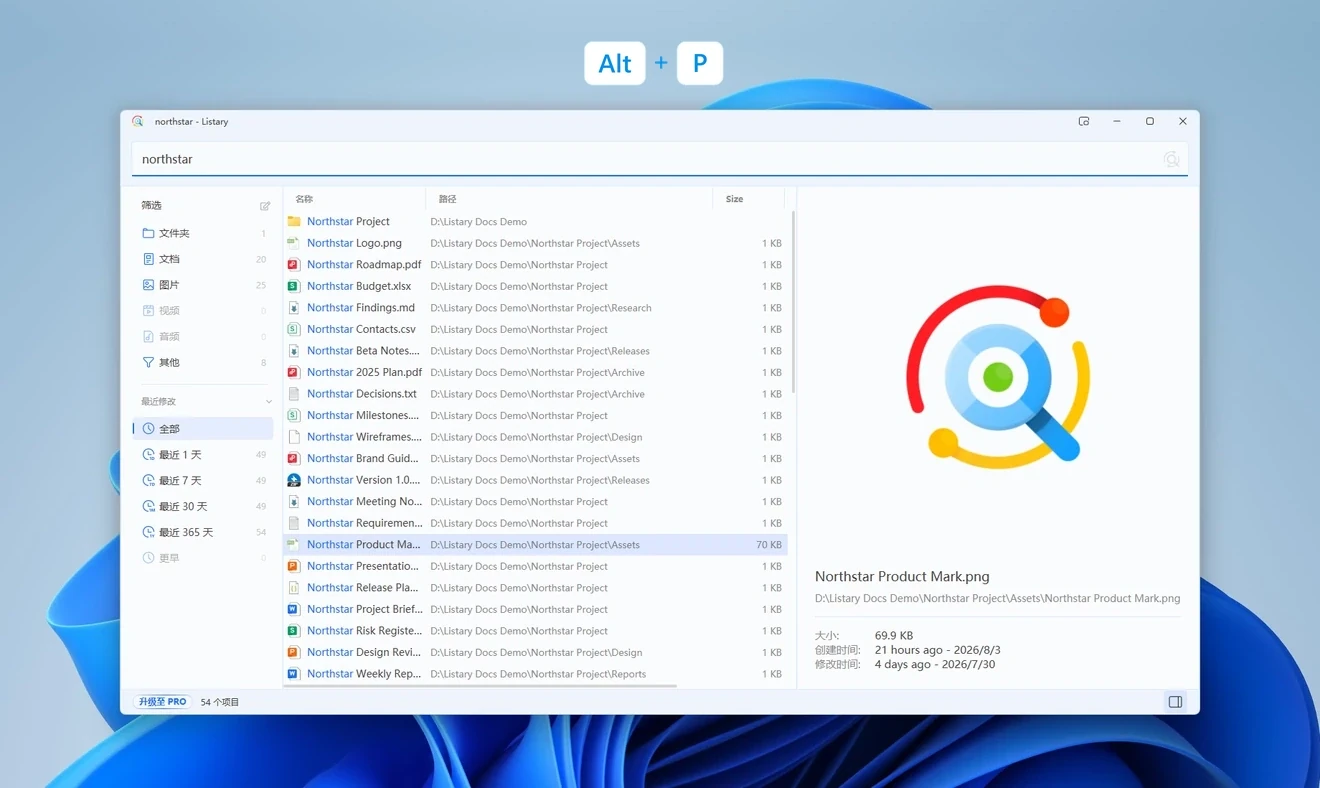Choose the 最近 7 天 time filter
Screen dimensions: 1320x788
click(203, 480)
